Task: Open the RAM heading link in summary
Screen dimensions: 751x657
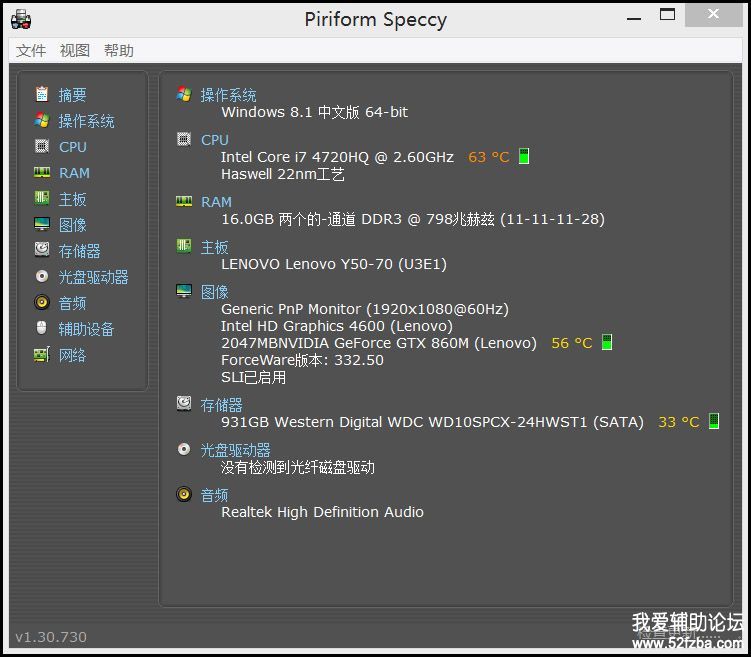Action: pos(216,202)
